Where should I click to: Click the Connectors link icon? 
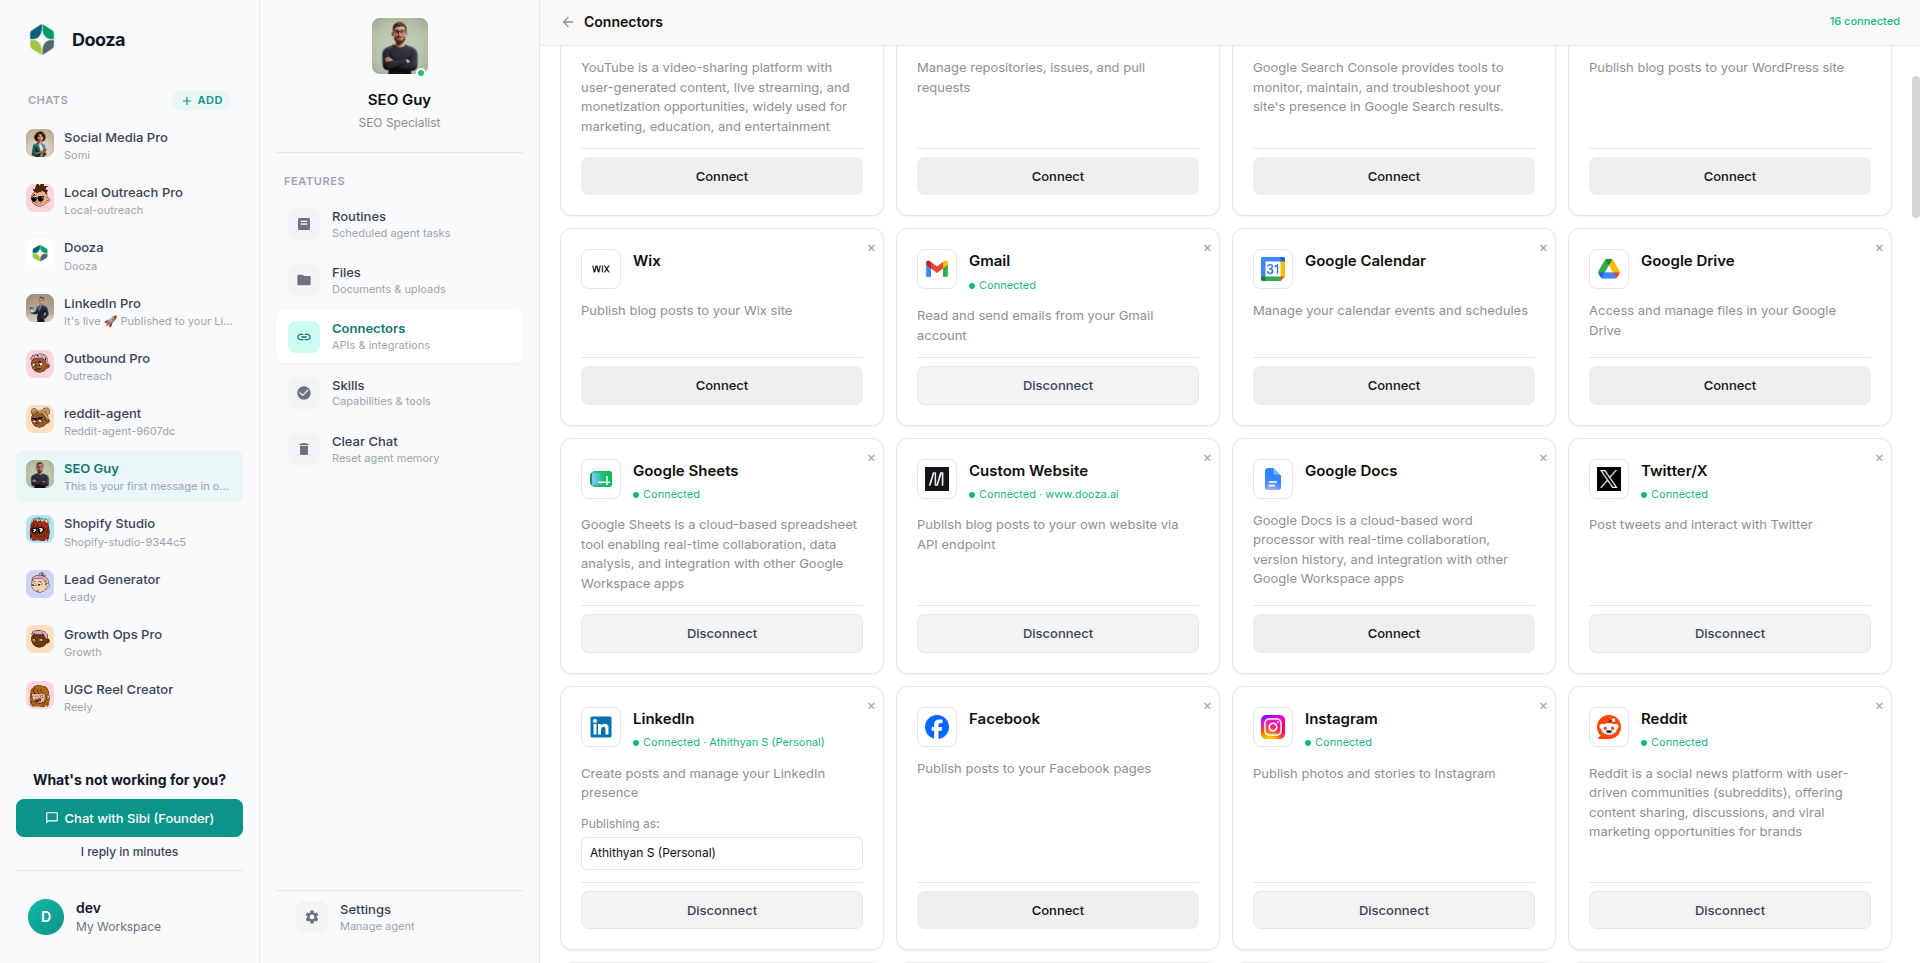[304, 337]
